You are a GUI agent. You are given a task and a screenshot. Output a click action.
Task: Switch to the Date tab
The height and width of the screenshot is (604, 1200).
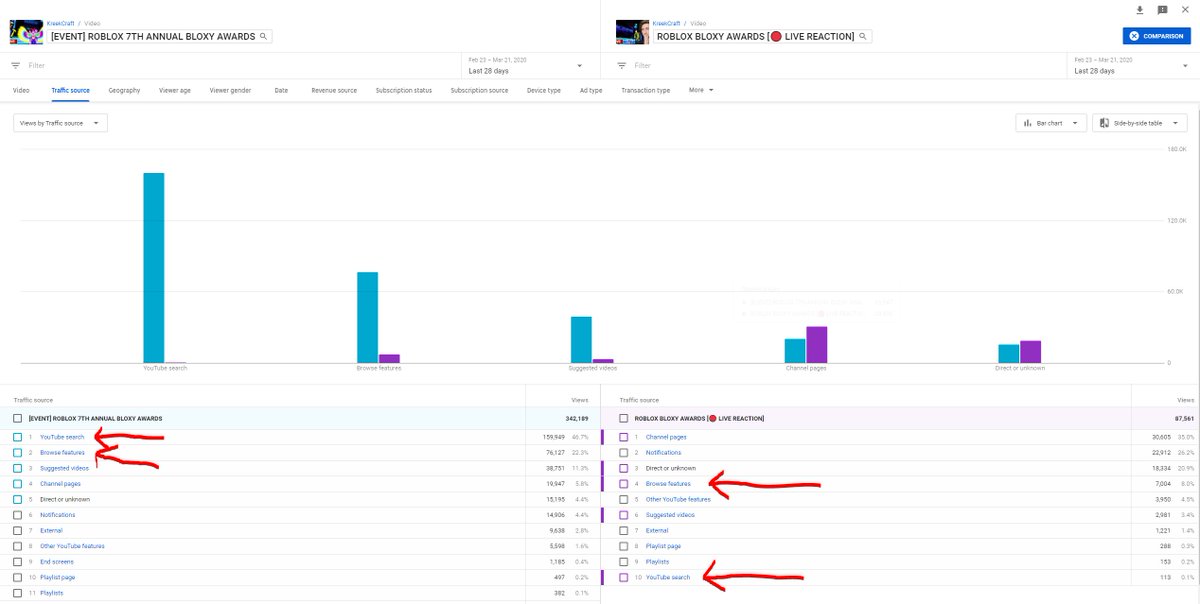coord(281,90)
